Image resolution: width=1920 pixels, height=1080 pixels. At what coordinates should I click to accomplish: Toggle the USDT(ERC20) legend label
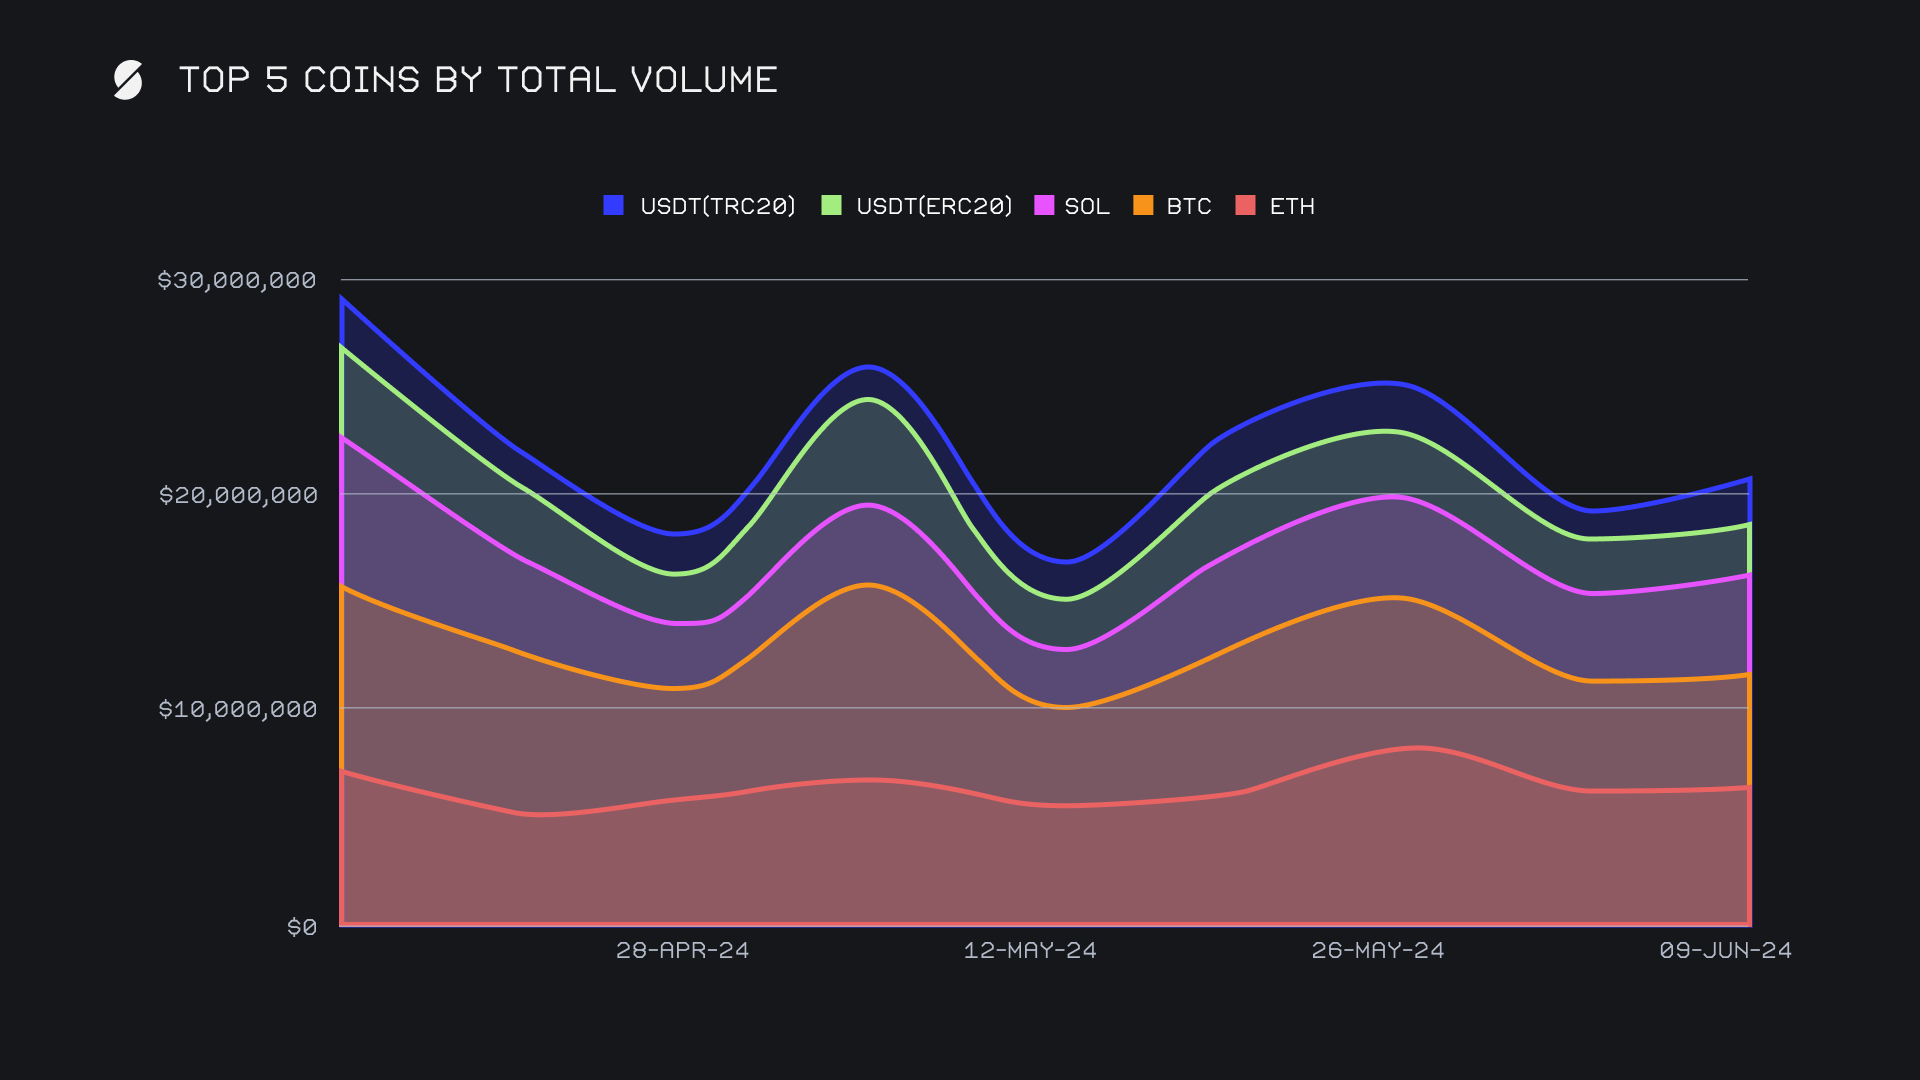coord(934,206)
